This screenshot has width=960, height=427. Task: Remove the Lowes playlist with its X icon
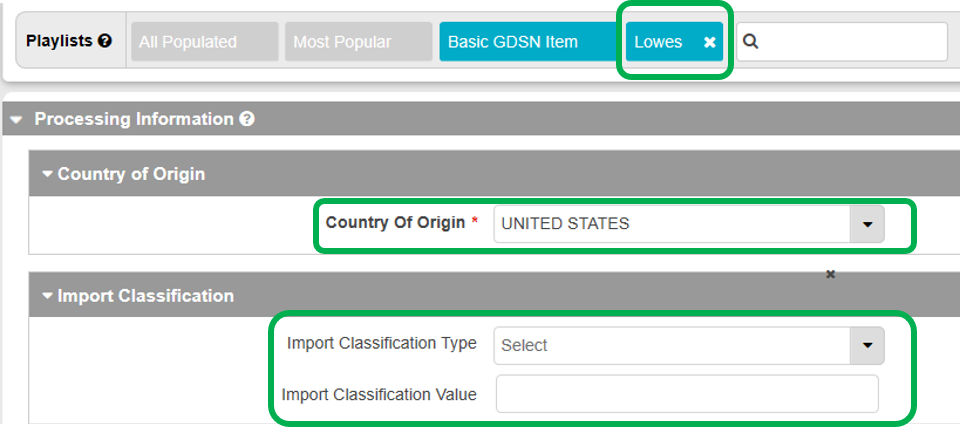point(709,42)
